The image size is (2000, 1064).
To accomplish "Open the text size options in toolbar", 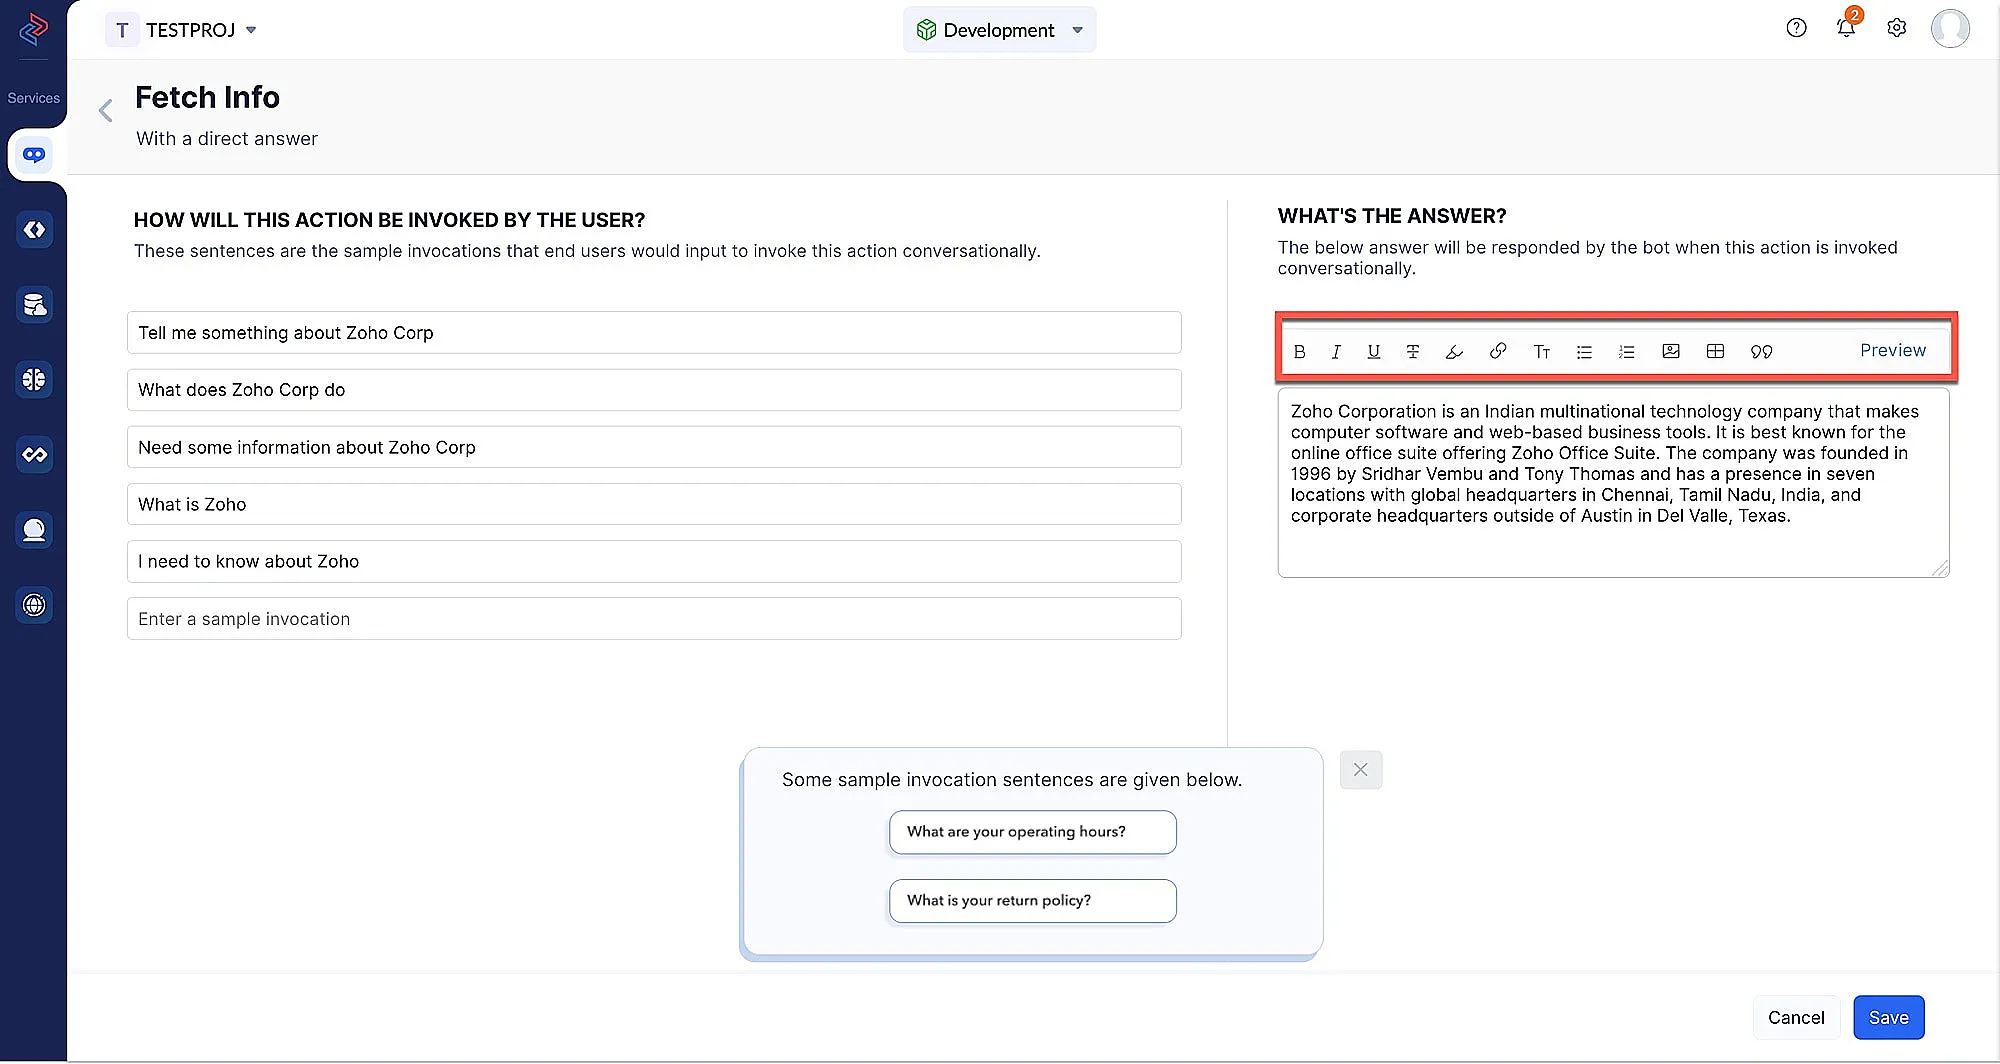I will pyautogui.click(x=1541, y=352).
